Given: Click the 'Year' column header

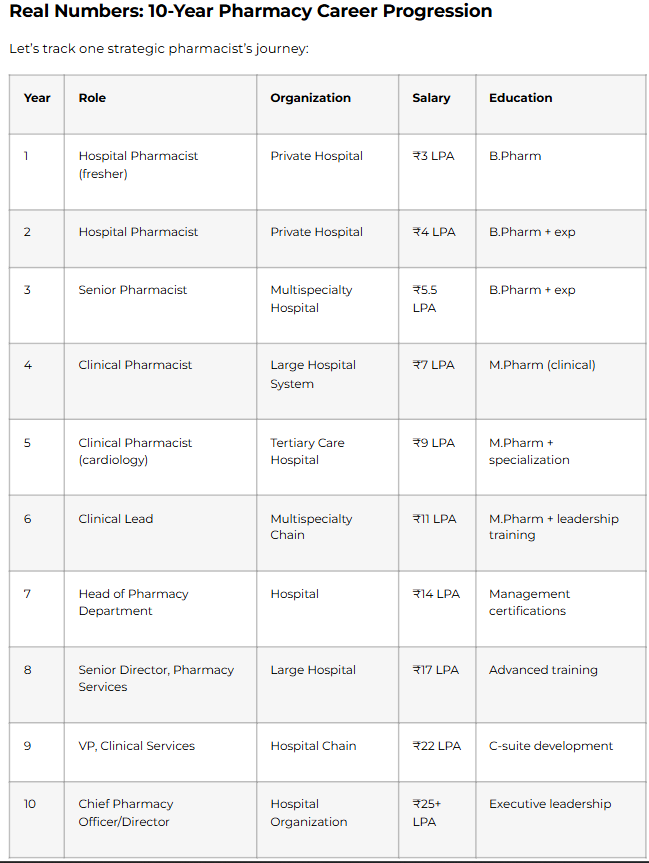Looking at the screenshot, I should (x=37, y=98).
